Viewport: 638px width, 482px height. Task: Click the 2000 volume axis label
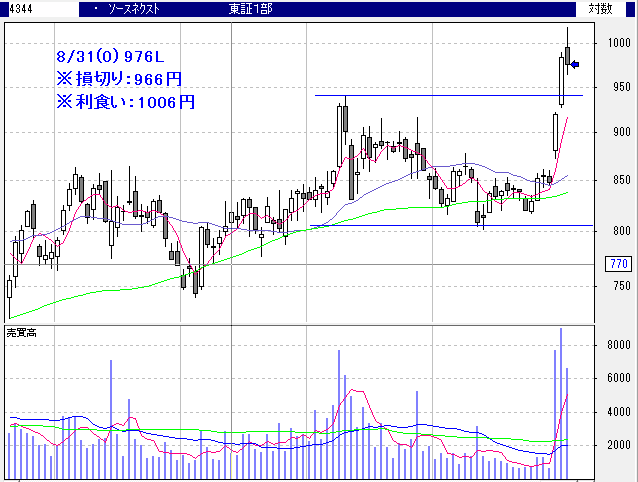pyautogui.click(x=617, y=446)
